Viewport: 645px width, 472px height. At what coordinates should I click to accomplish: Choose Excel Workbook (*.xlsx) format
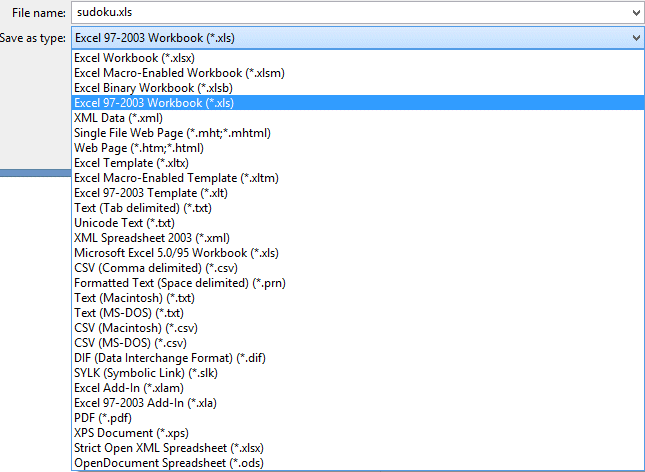click(x=358, y=58)
